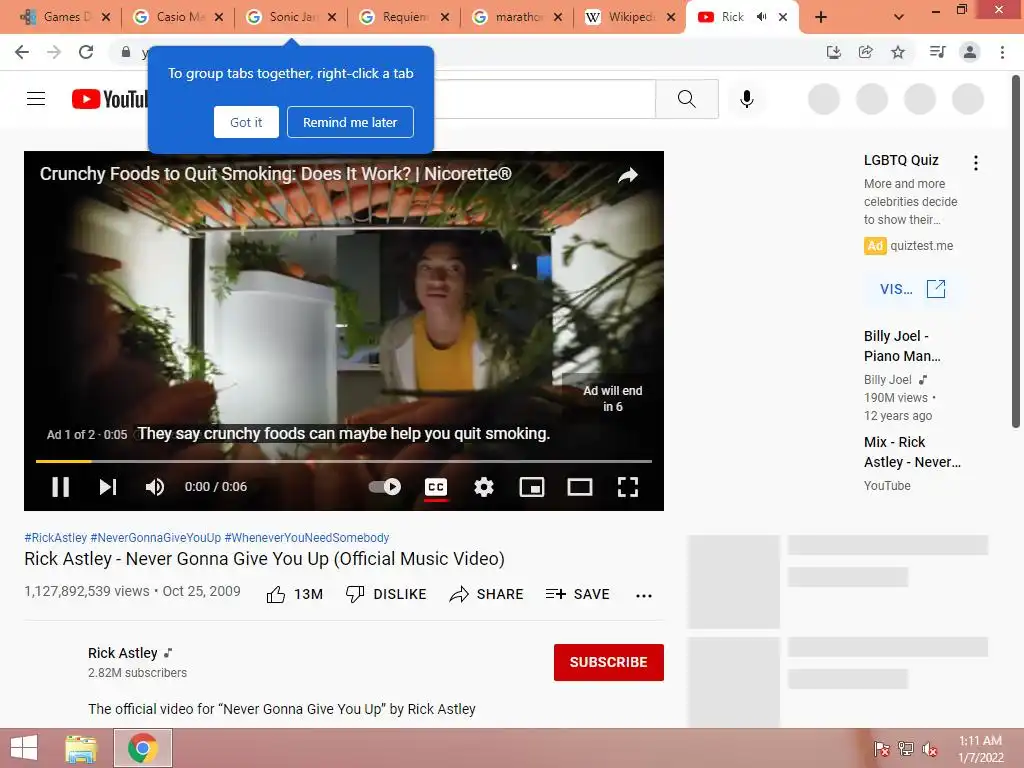Open volume speaker in system tray
Viewport: 1024px width, 768px height.
pyautogui.click(x=929, y=749)
